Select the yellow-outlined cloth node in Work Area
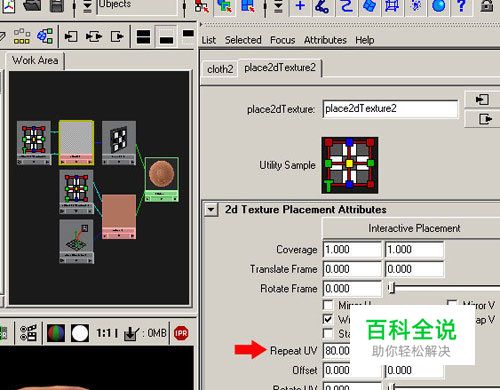 (x=76, y=143)
